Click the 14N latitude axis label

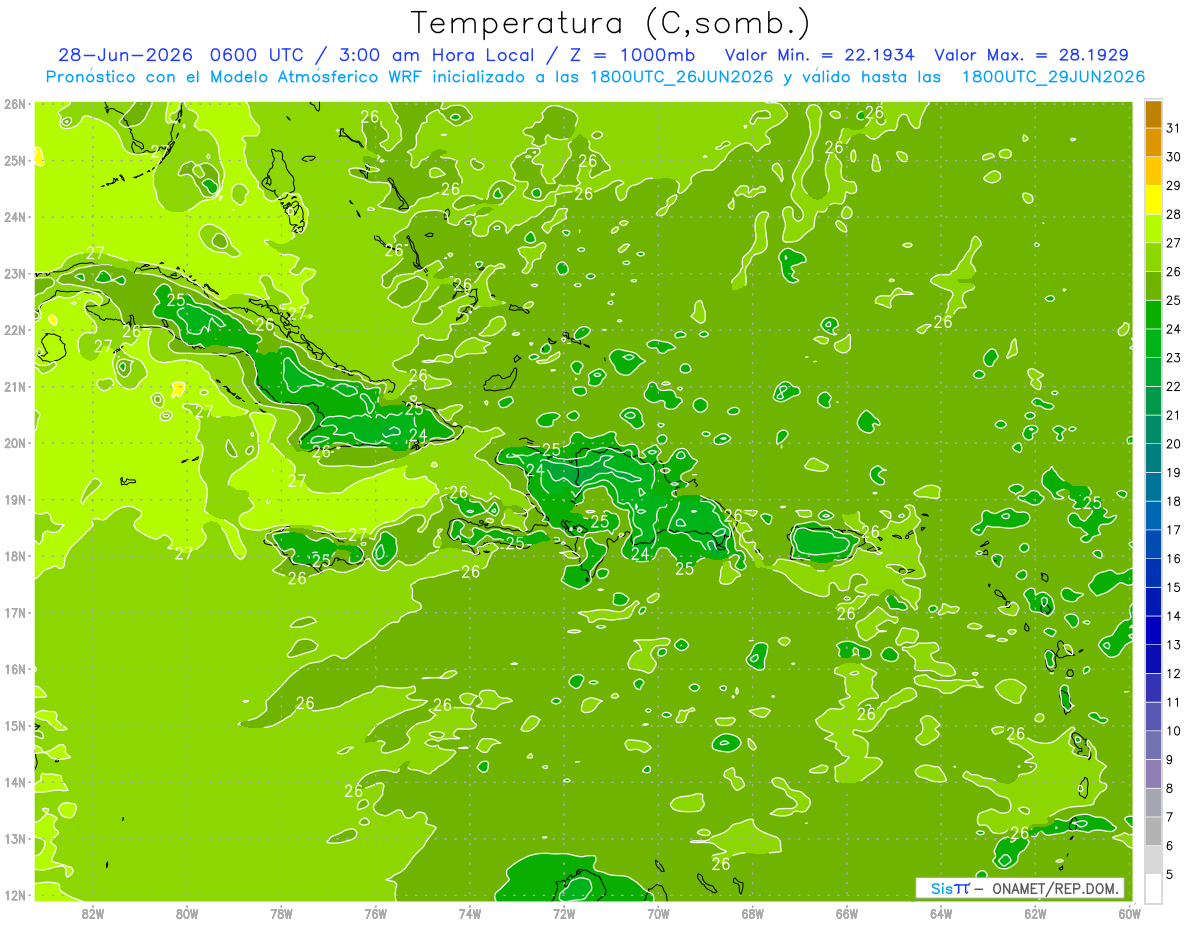click(14, 782)
